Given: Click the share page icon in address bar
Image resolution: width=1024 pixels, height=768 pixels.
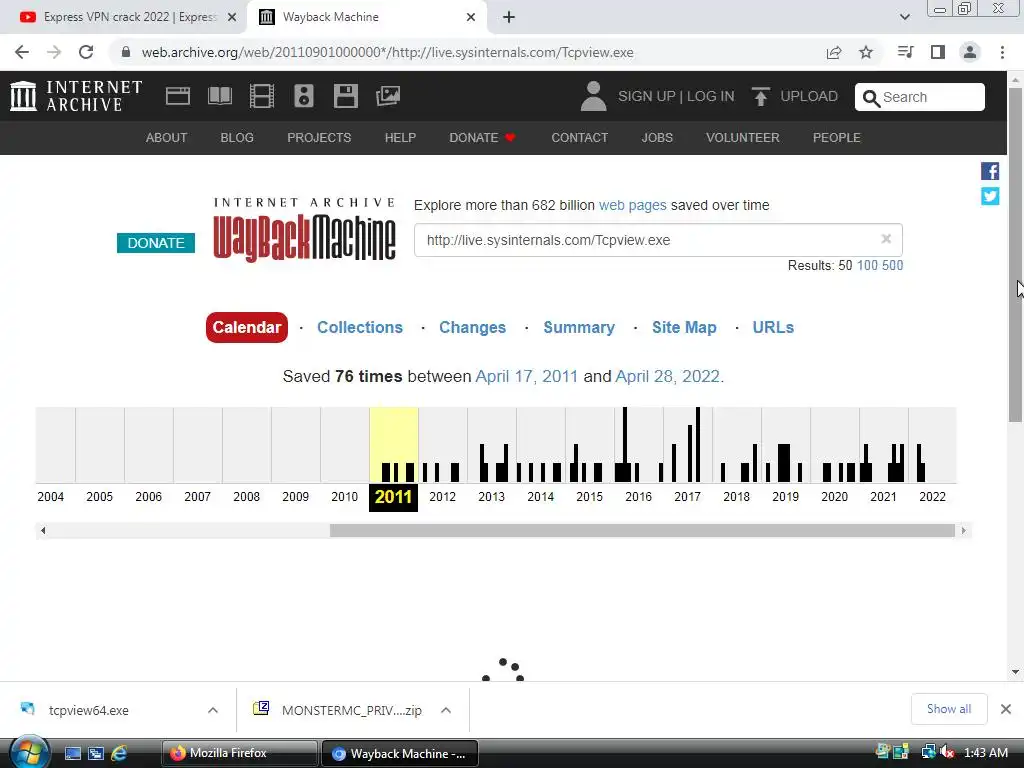Looking at the screenshot, I should 834,52.
